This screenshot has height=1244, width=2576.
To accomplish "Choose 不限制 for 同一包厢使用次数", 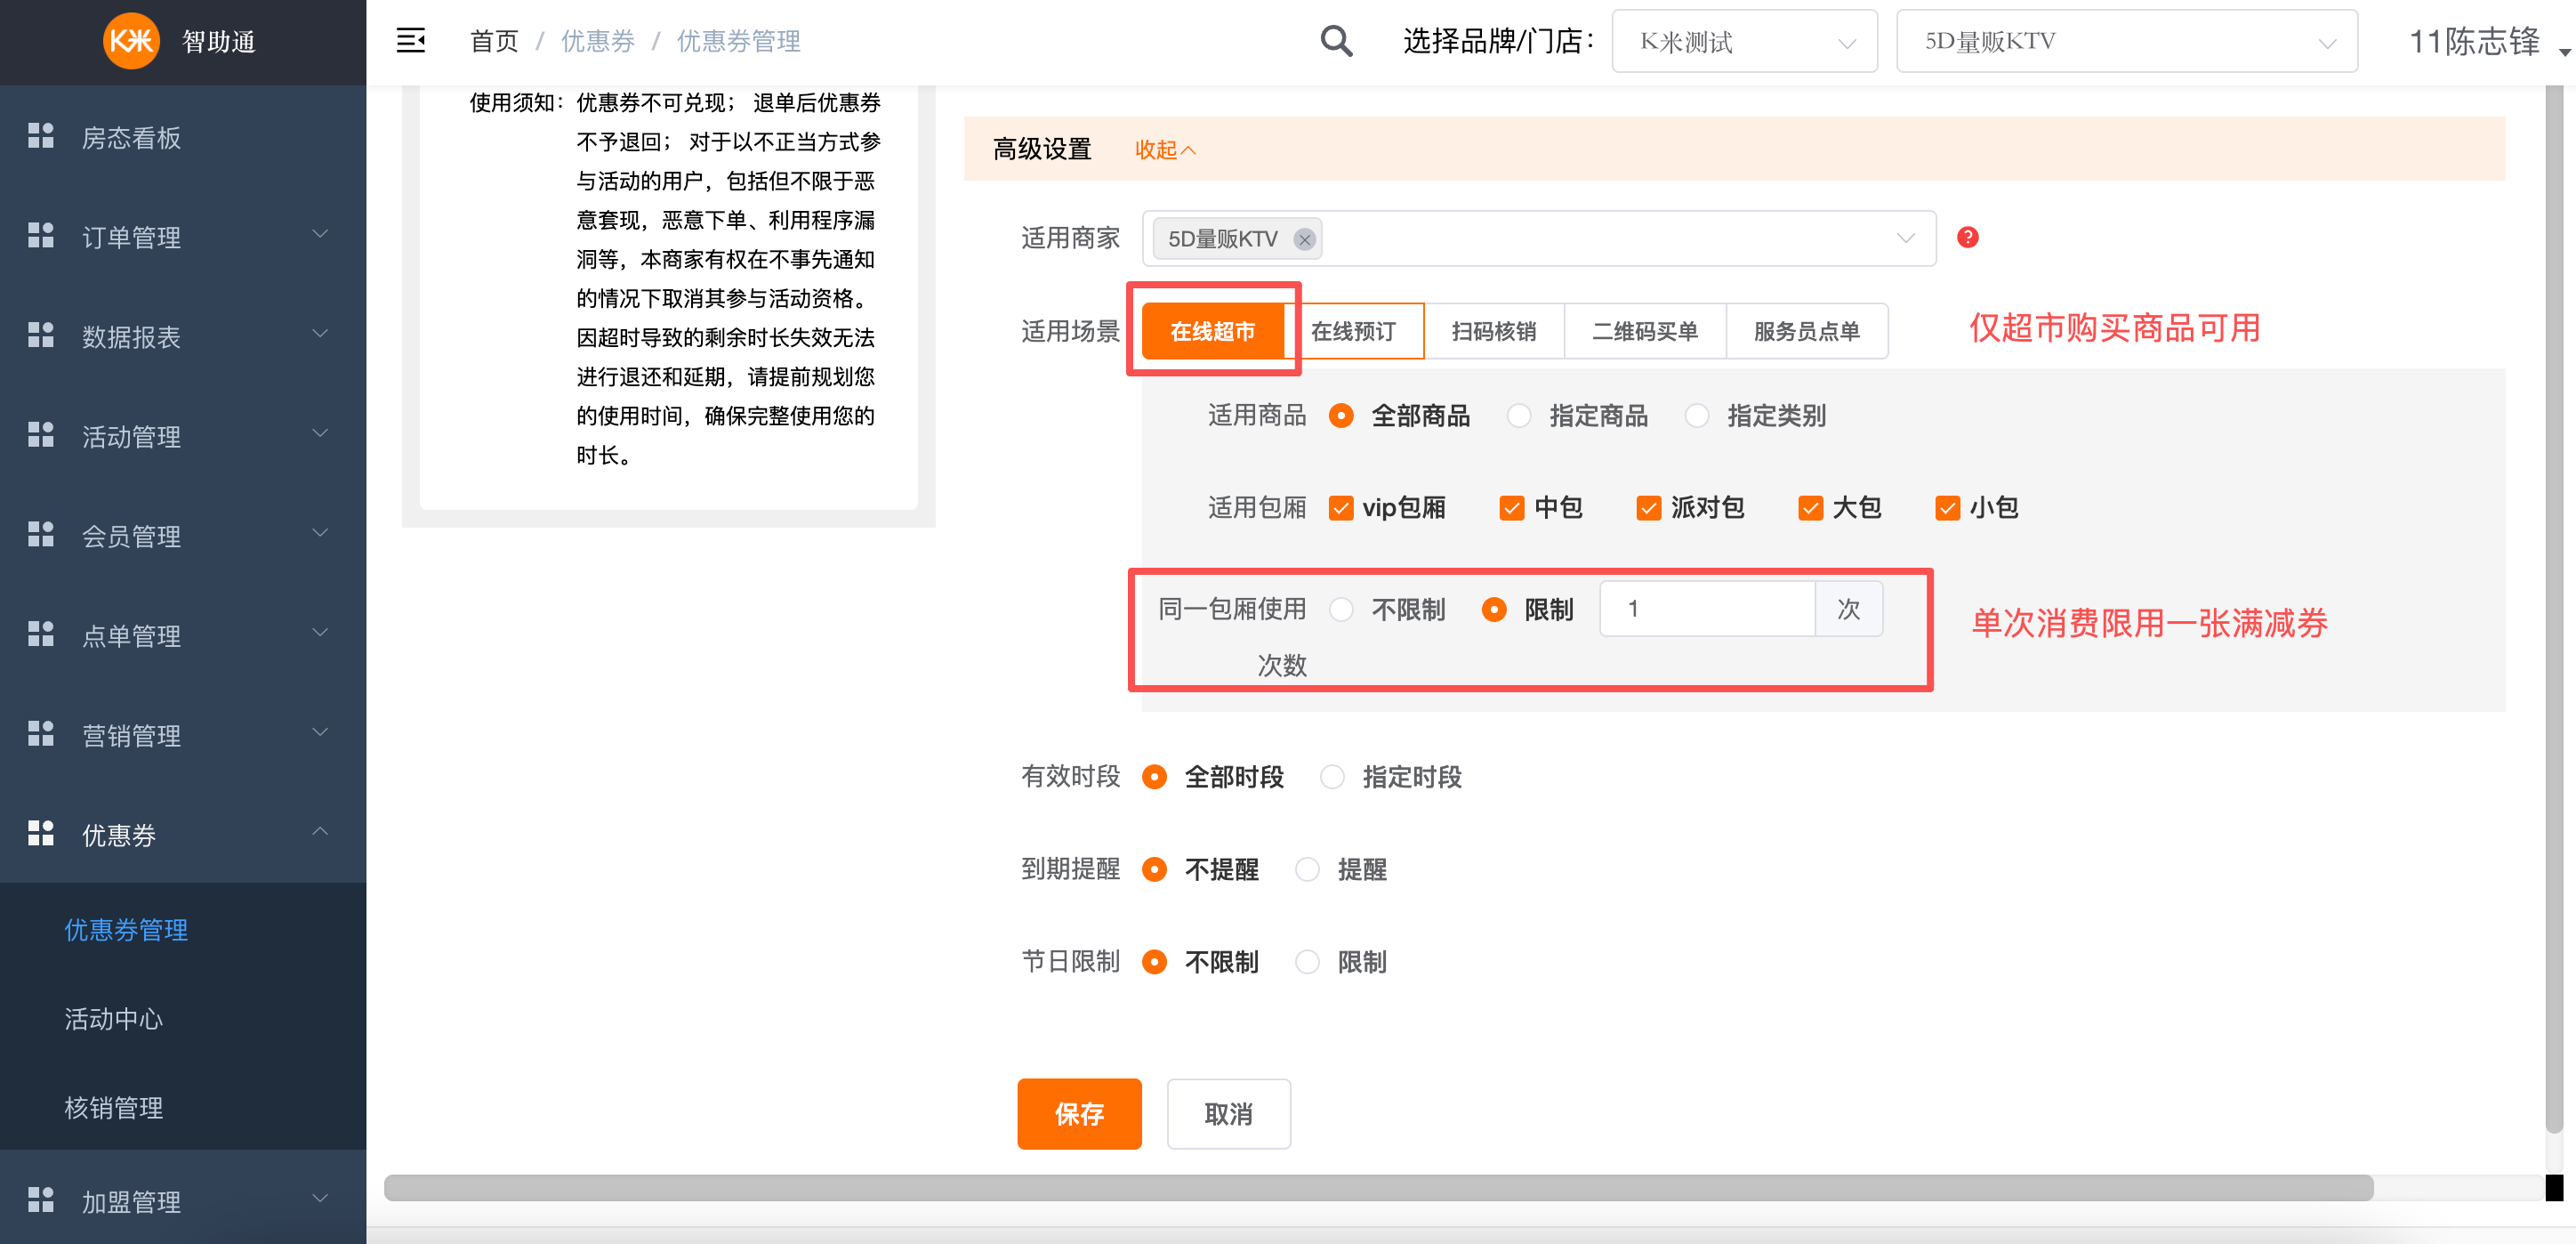I will [1342, 609].
